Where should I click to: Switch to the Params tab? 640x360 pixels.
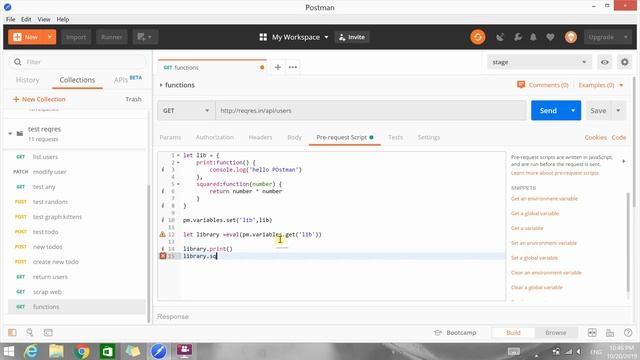click(170, 138)
